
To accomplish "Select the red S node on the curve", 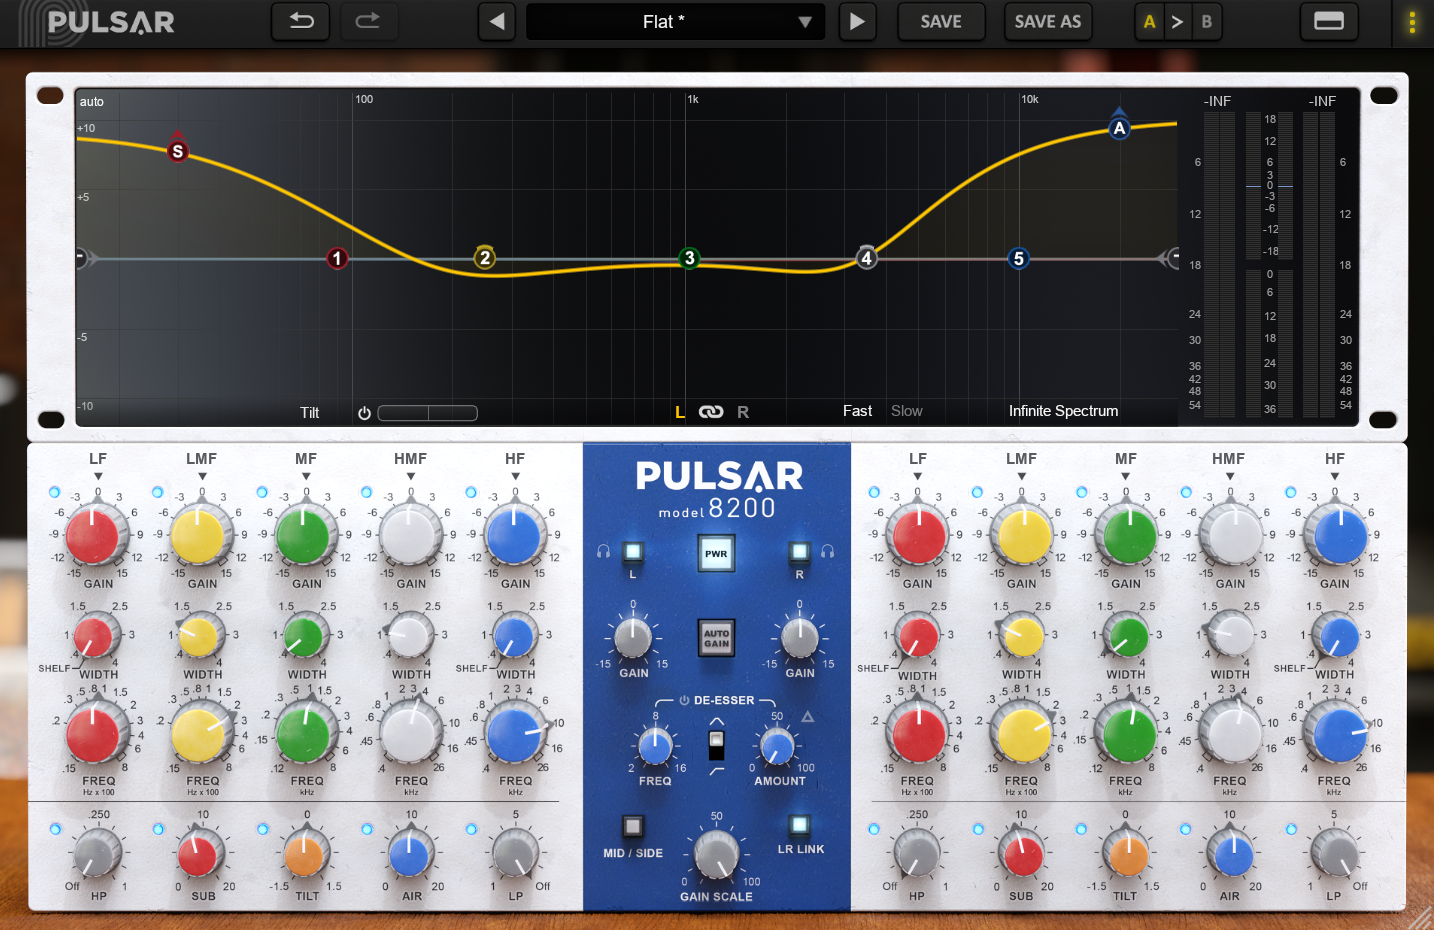I will click(x=178, y=151).
